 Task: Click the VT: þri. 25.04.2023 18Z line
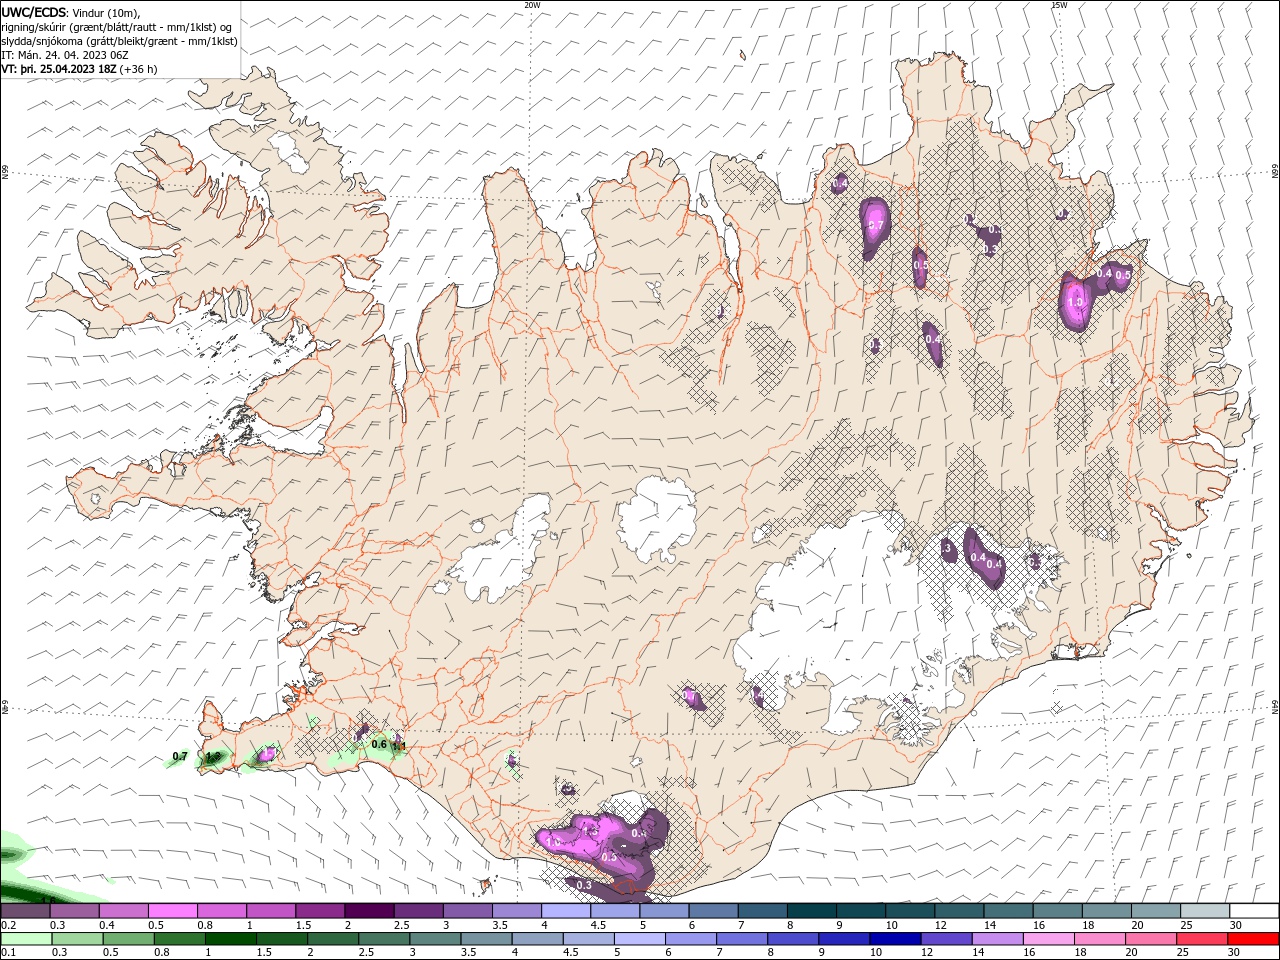79,69
